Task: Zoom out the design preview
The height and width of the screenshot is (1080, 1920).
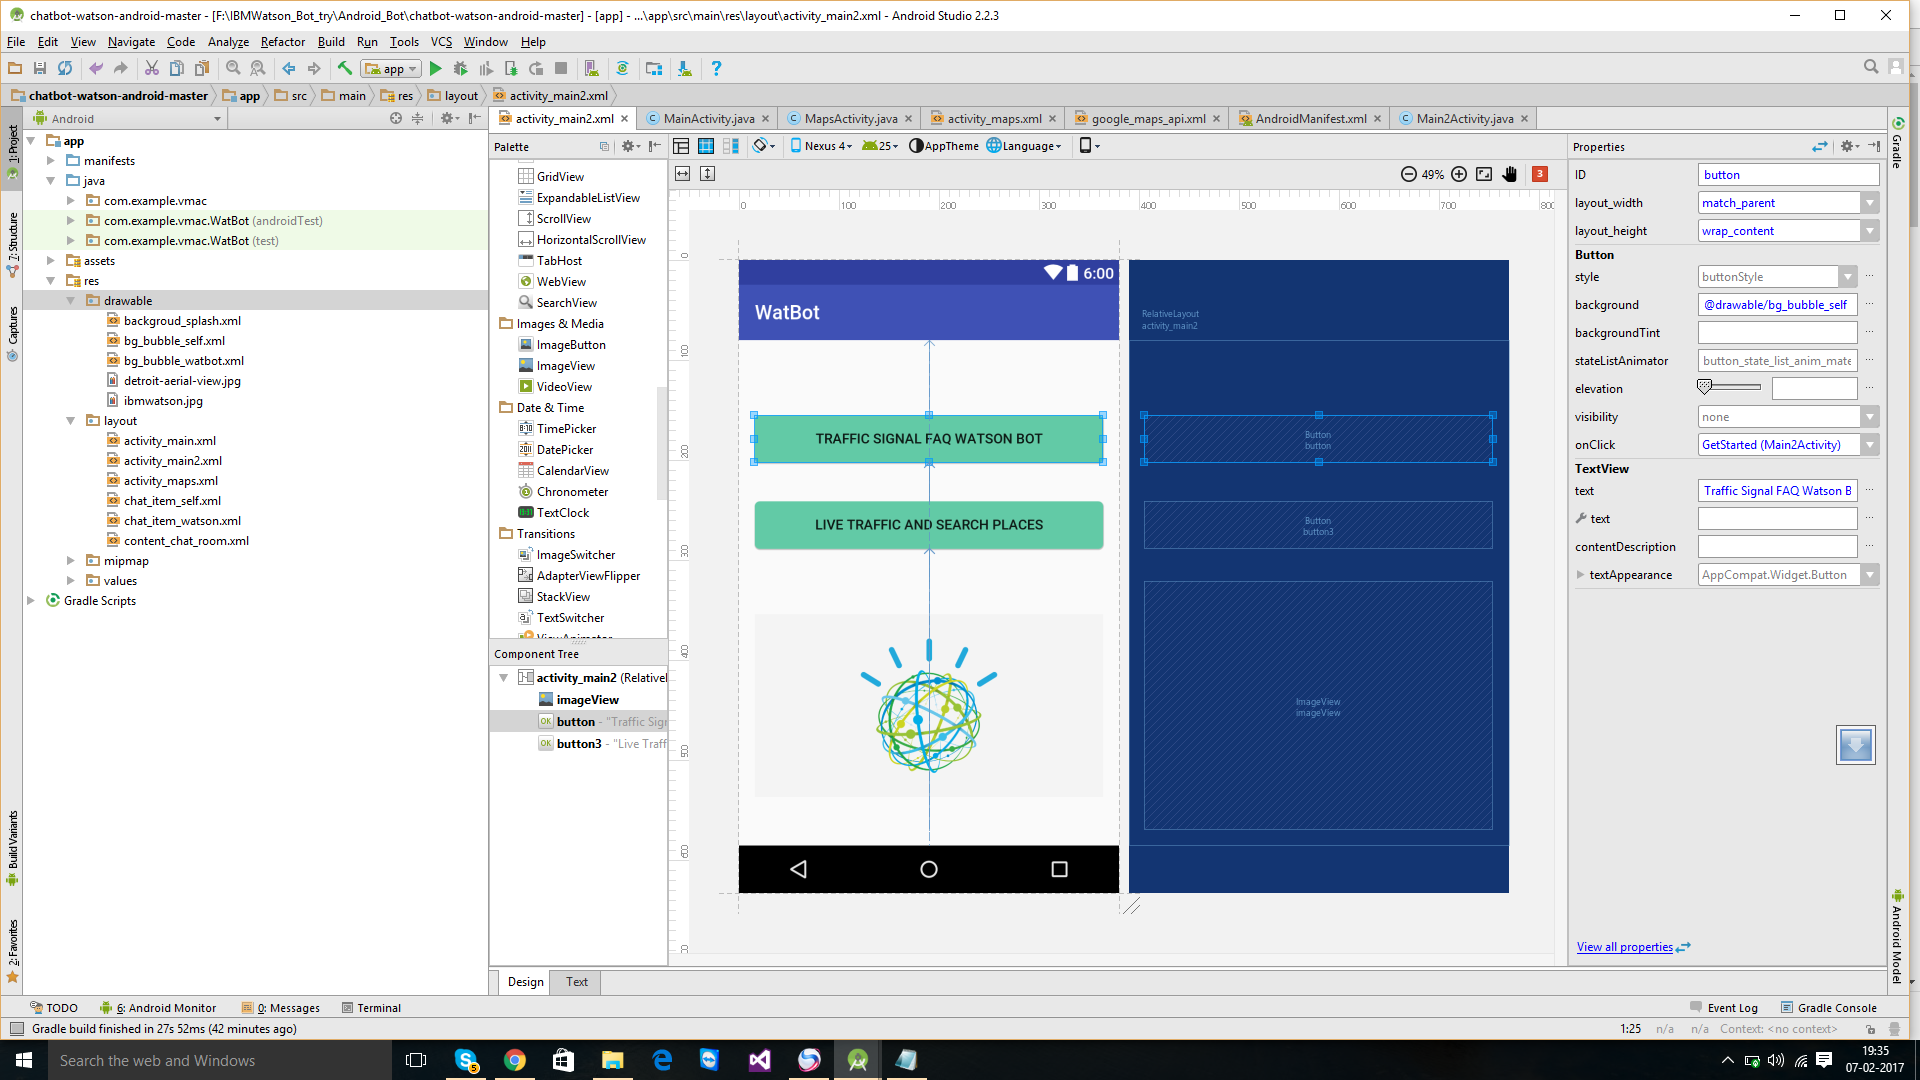Action: click(1408, 174)
